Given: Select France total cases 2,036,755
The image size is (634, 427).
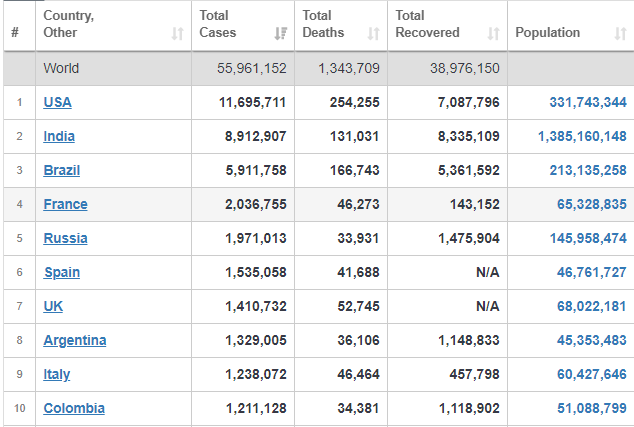Looking at the screenshot, I should (256, 204).
